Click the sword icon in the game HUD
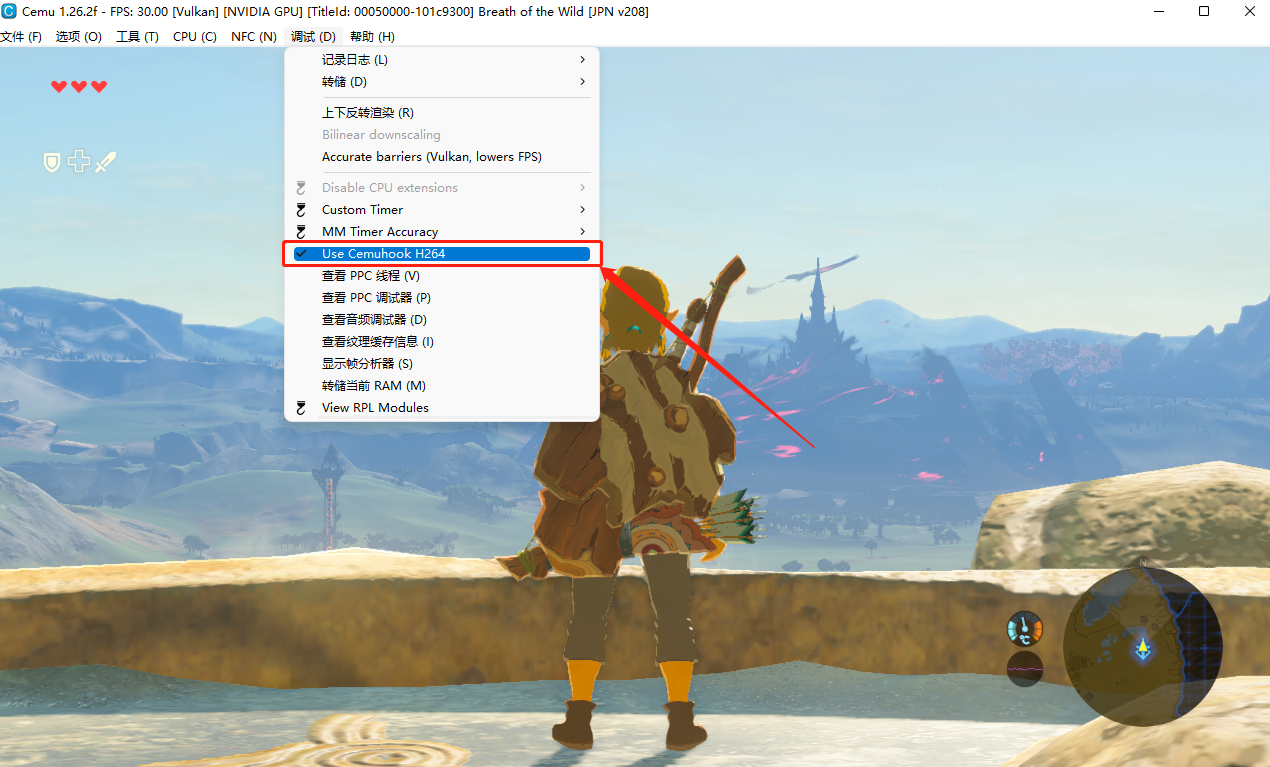 (105, 161)
